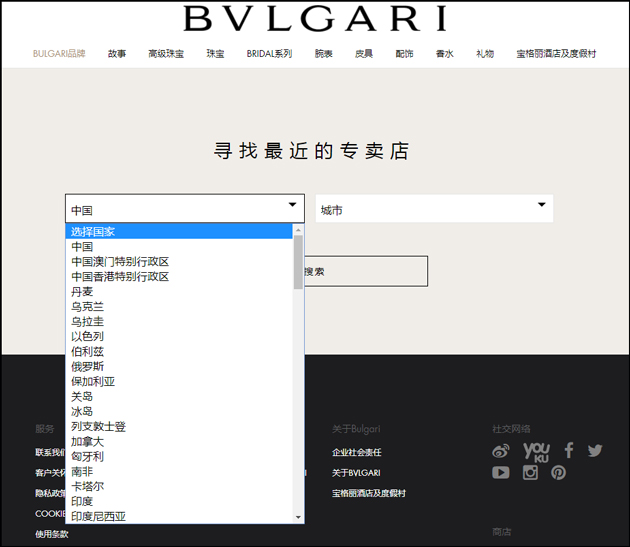Open 珠宝 menu item
This screenshot has width=630, height=547.
pyautogui.click(x=215, y=53)
